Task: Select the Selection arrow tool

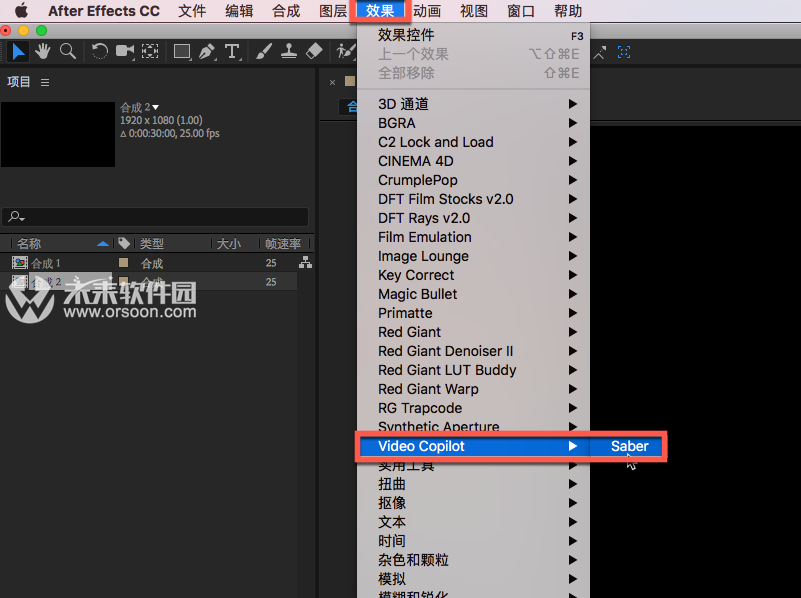Action: coord(18,52)
